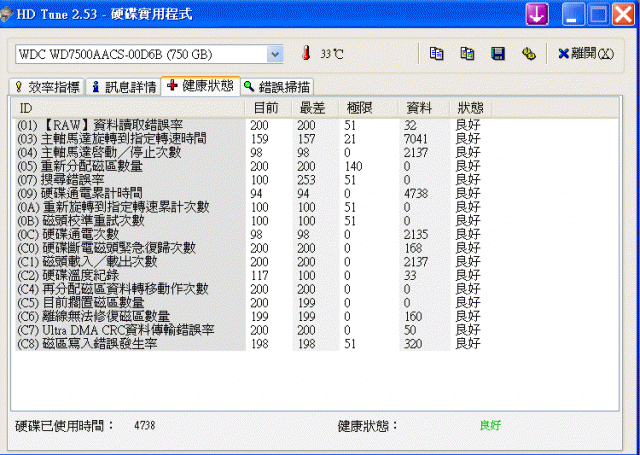Open the options gear icon
Viewport: 640px width, 455px height.
tap(529, 53)
